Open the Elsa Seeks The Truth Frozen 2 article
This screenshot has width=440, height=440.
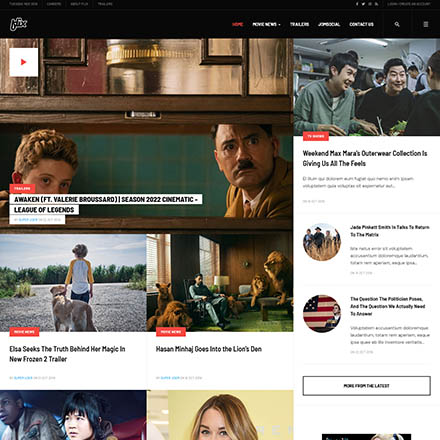coord(67,354)
